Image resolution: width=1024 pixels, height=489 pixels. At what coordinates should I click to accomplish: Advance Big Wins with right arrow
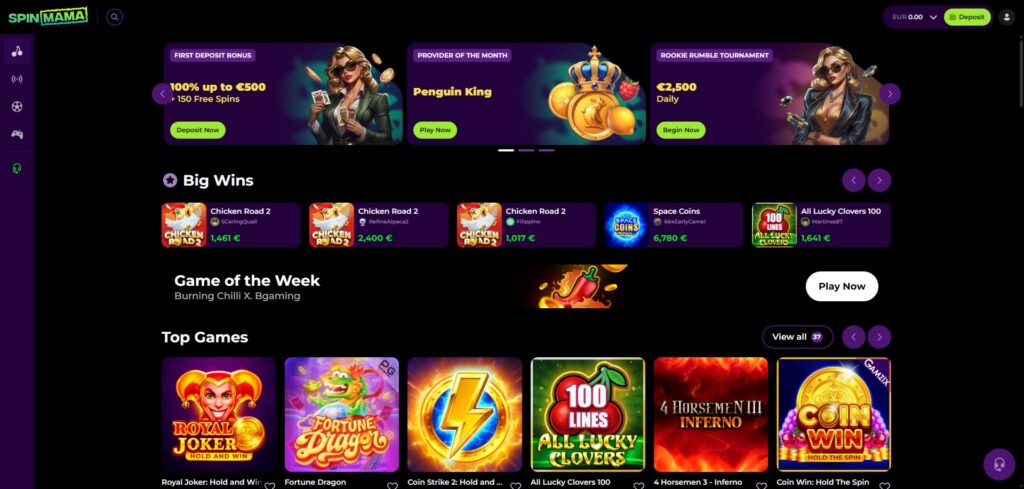(x=879, y=180)
